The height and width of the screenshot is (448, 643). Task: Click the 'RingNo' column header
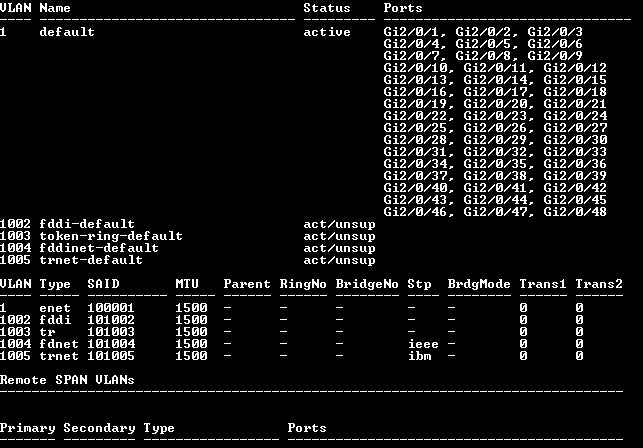[x=303, y=284]
